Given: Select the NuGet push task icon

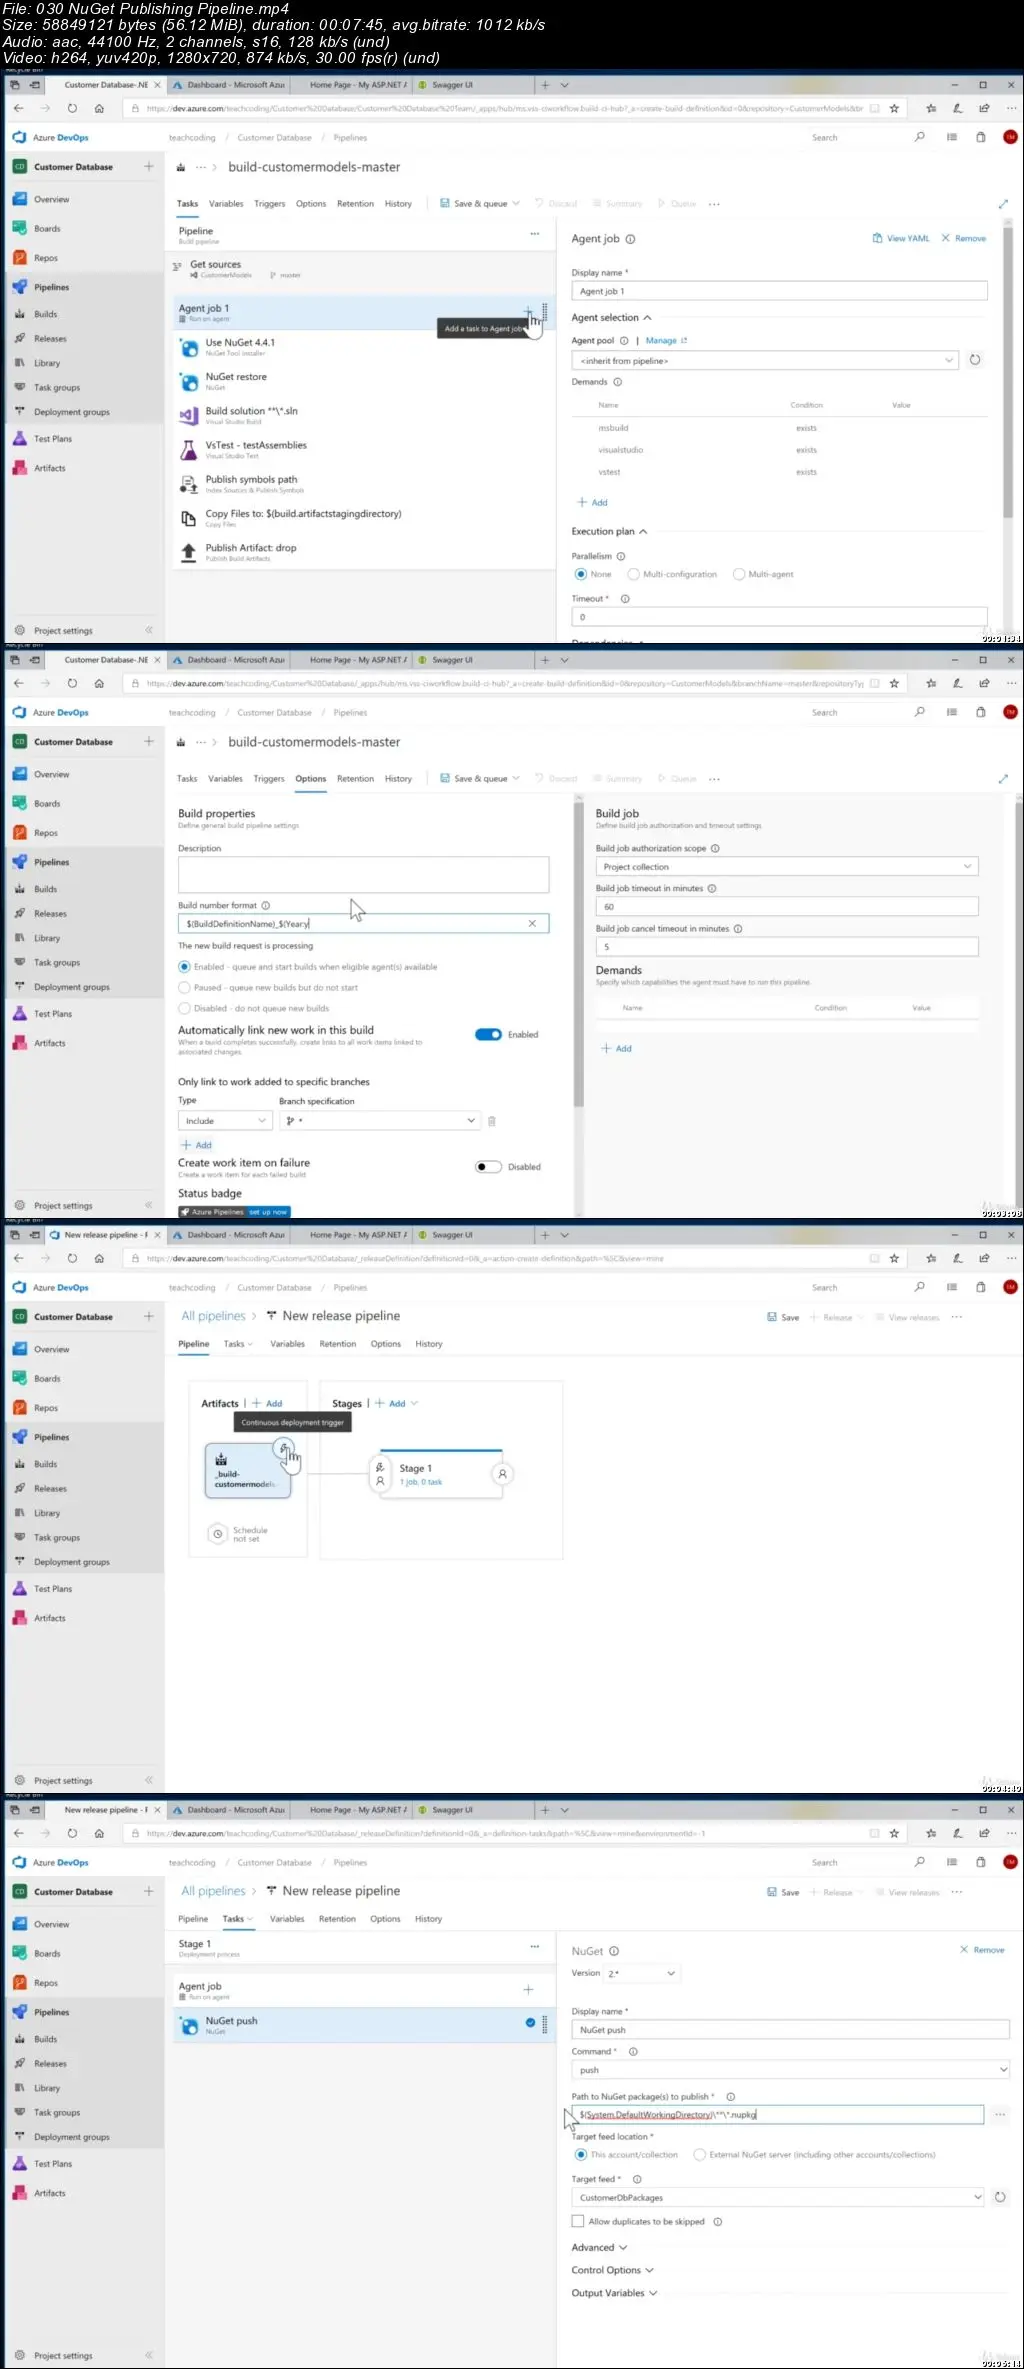Looking at the screenshot, I should [x=188, y=2025].
